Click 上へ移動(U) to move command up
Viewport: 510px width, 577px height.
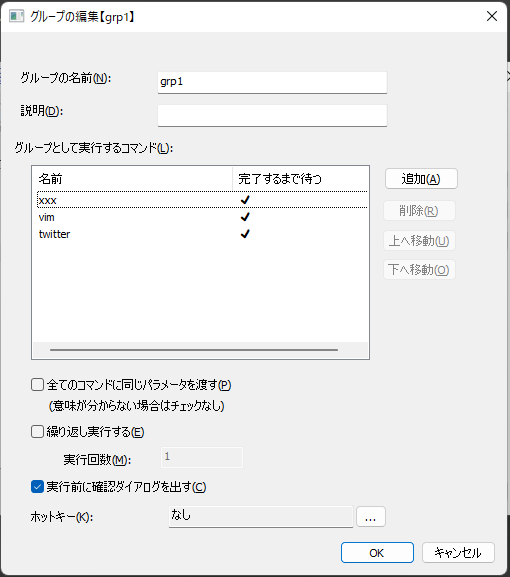419,241
